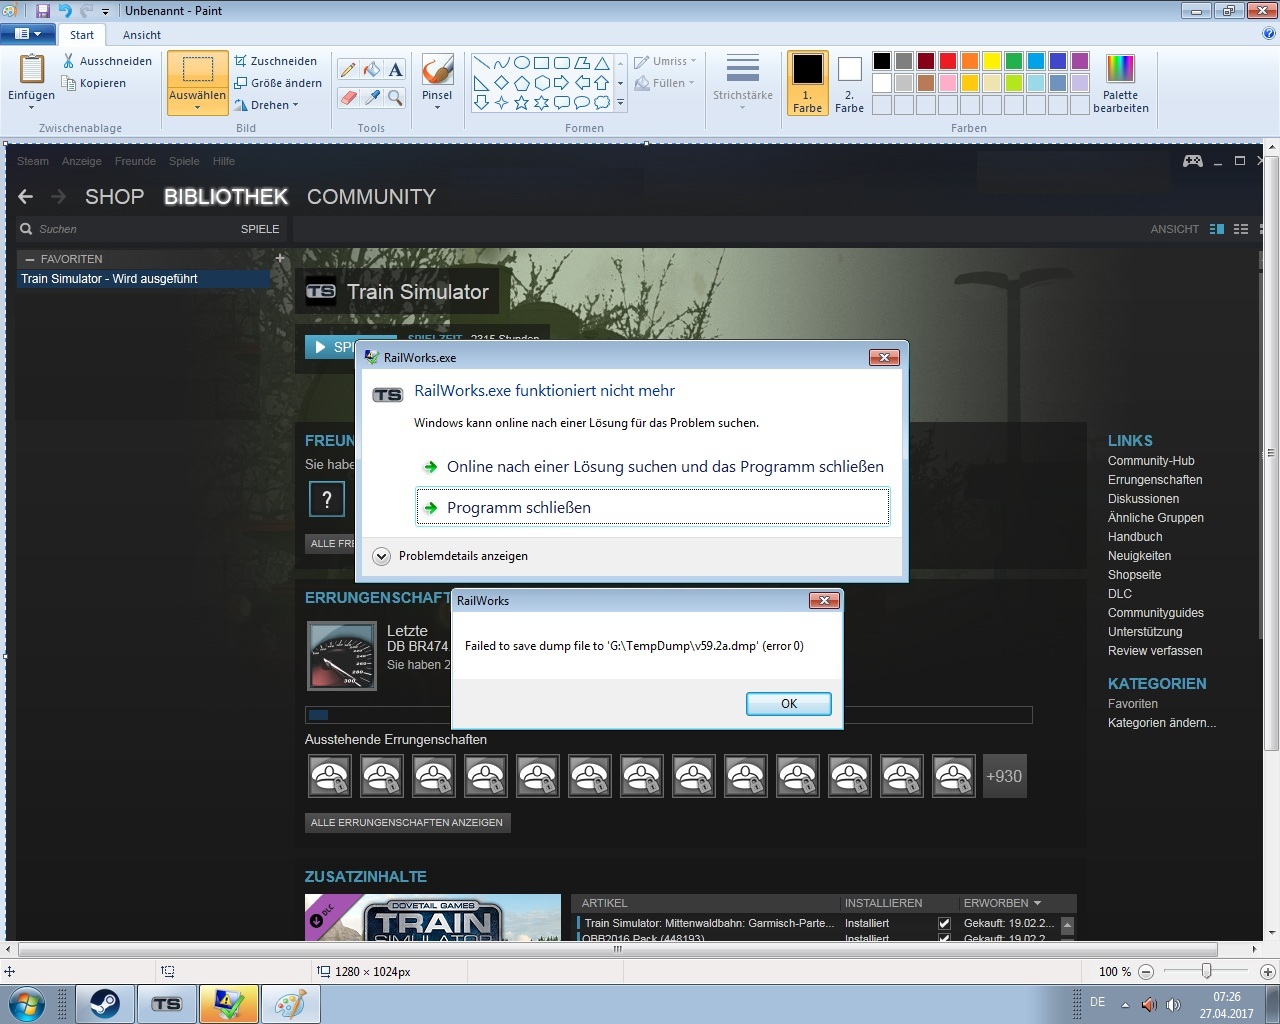Viewport: 1280px width, 1024px height.
Task: Choose the five-point star shape
Action: click(x=521, y=102)
